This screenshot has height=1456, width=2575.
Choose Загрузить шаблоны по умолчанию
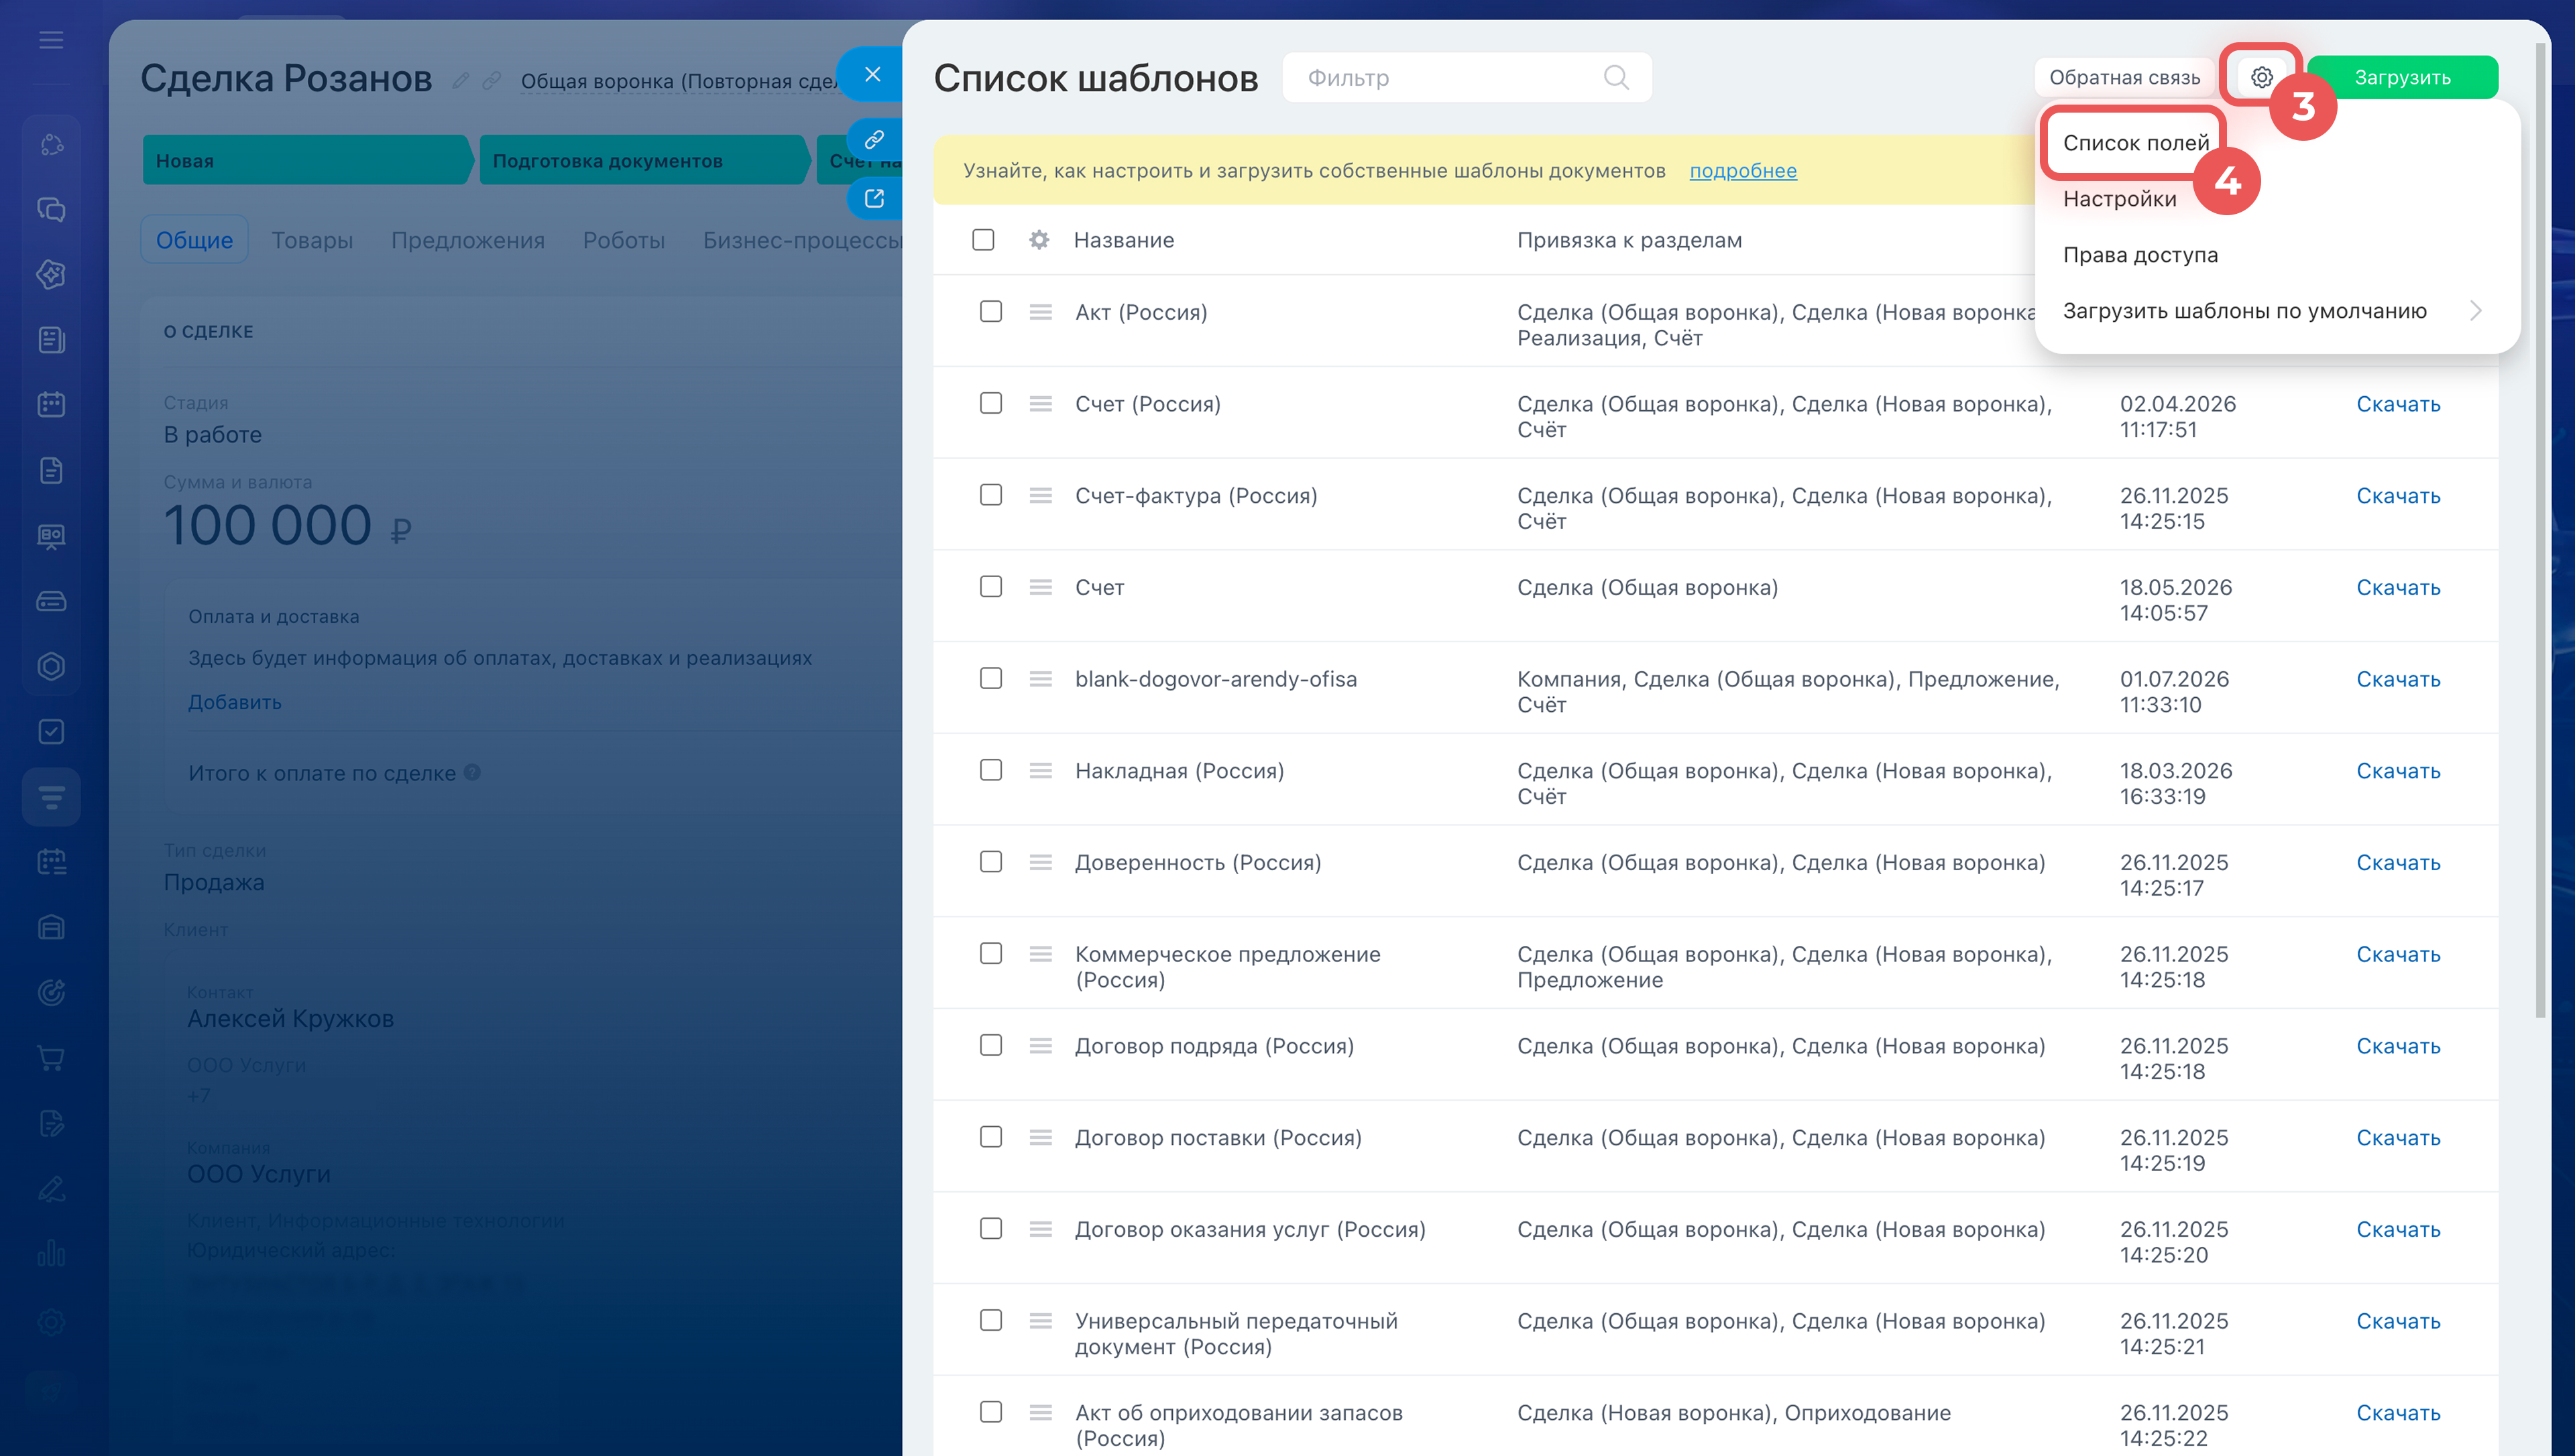[x=2245, y=311]
